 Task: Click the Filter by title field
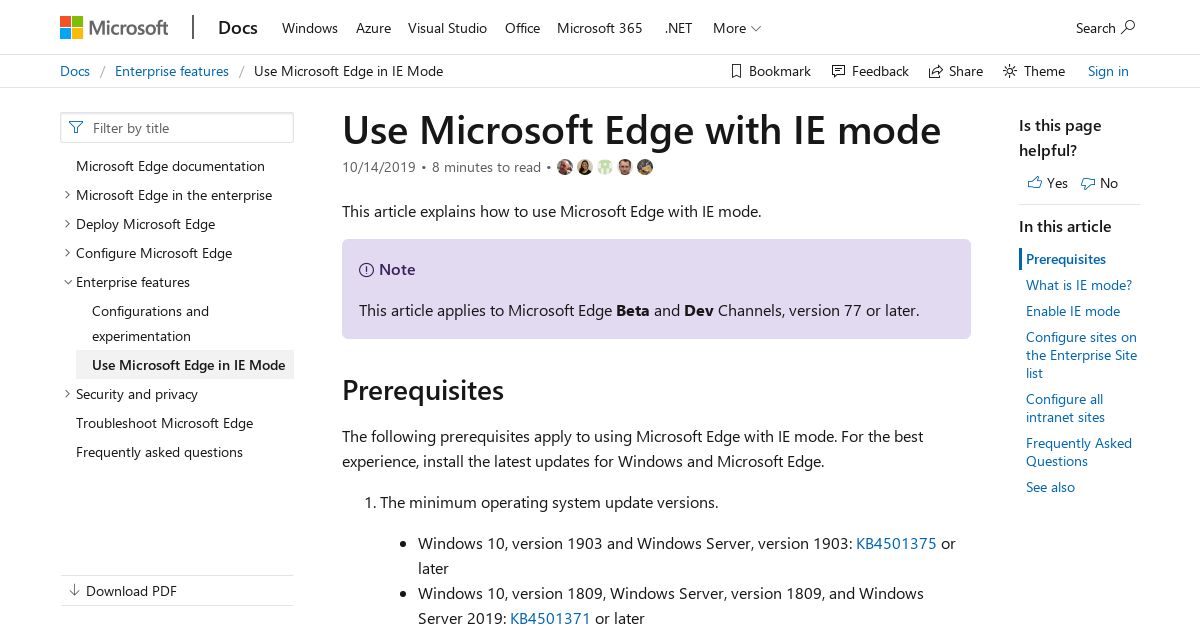tap(177, 128)
